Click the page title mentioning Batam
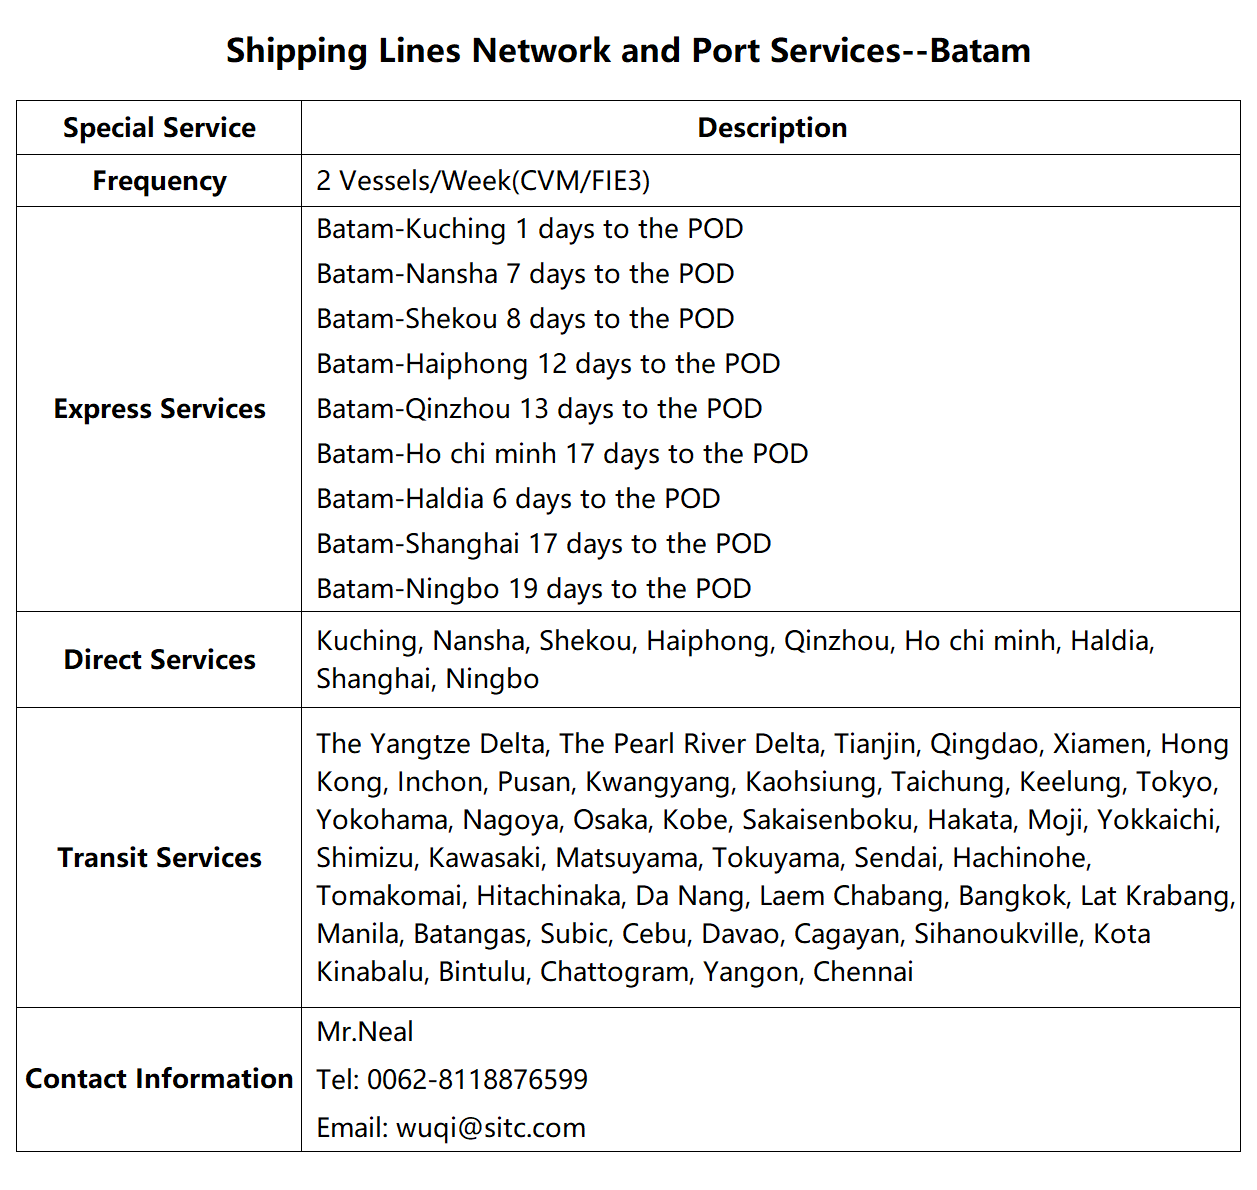 (x=628, y=51)
